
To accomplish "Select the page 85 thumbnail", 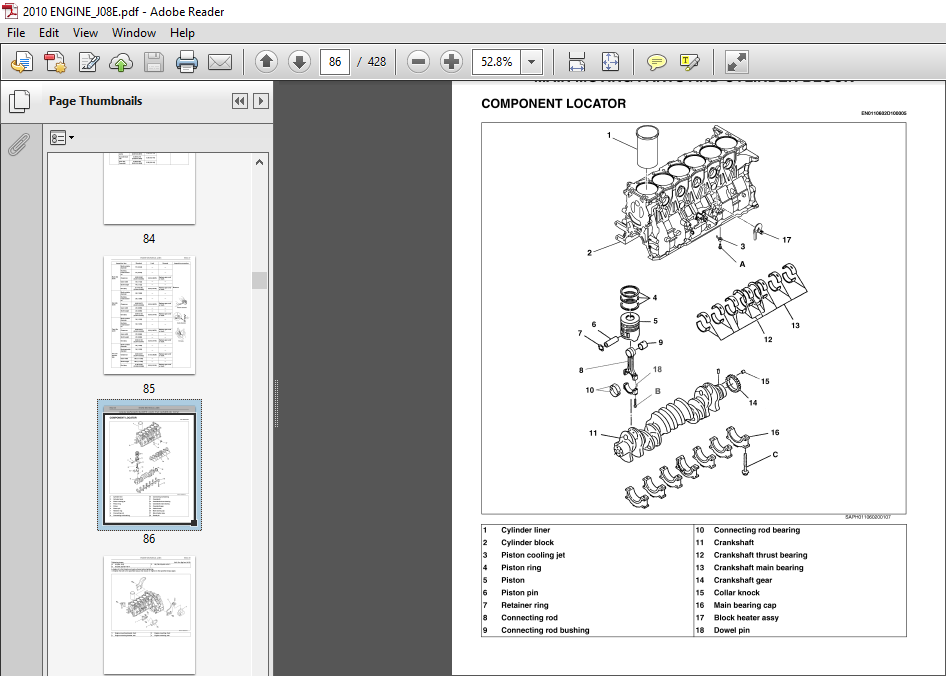I will [150, 315].
